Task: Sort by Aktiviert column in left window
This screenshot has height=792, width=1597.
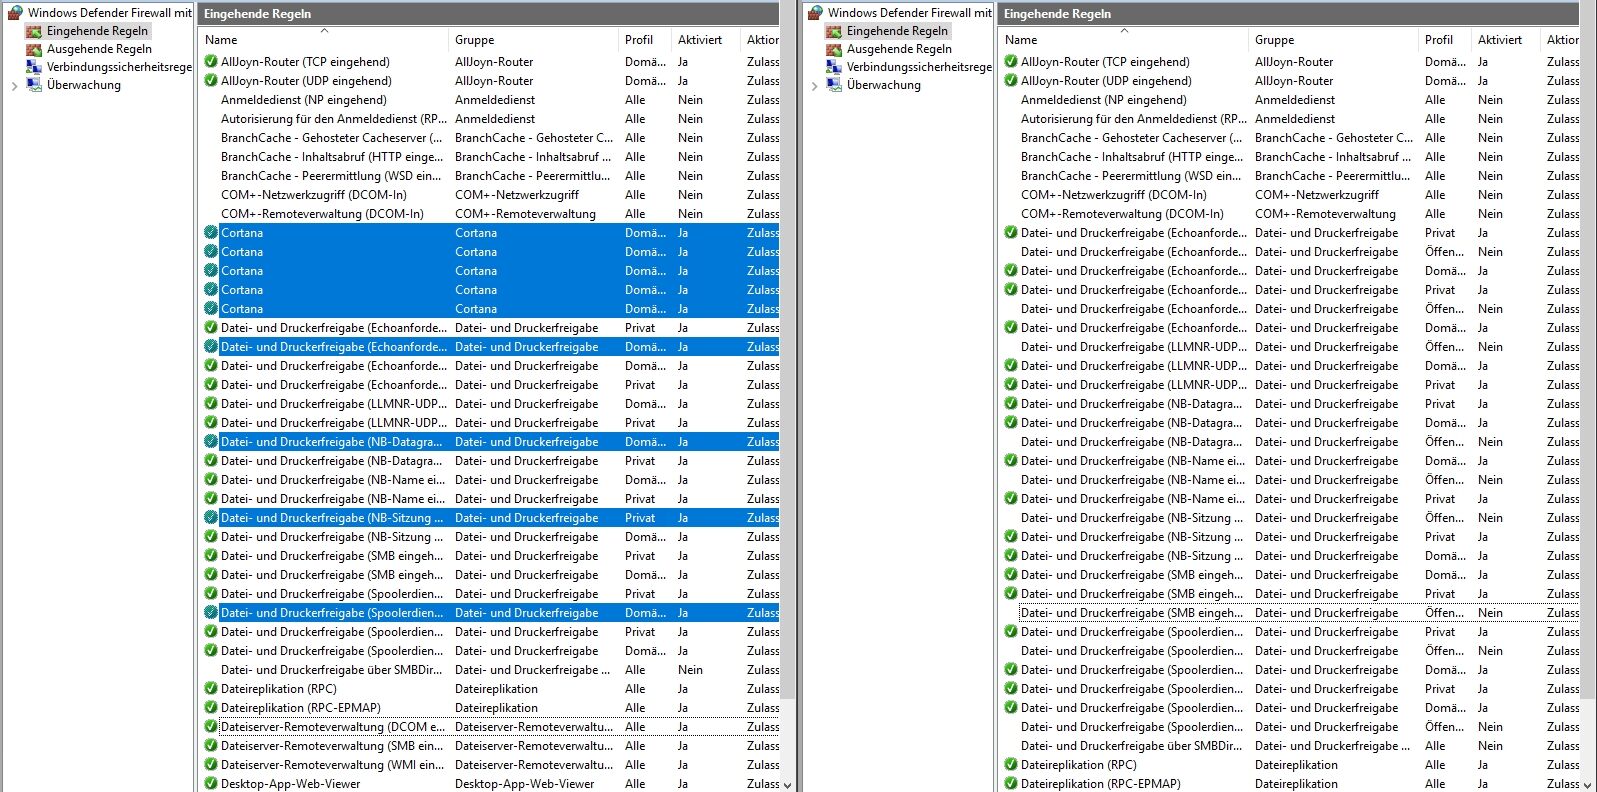Action: point(707,40)
